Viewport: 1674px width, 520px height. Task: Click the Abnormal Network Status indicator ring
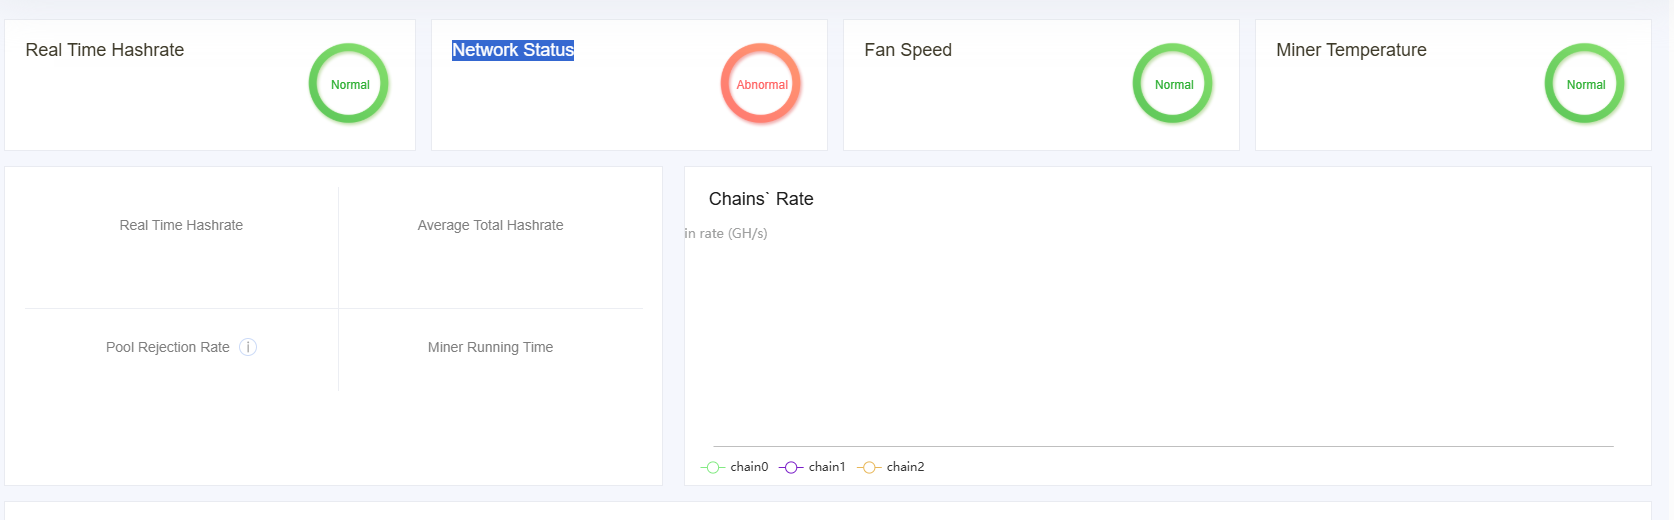(x=761, y=84)
